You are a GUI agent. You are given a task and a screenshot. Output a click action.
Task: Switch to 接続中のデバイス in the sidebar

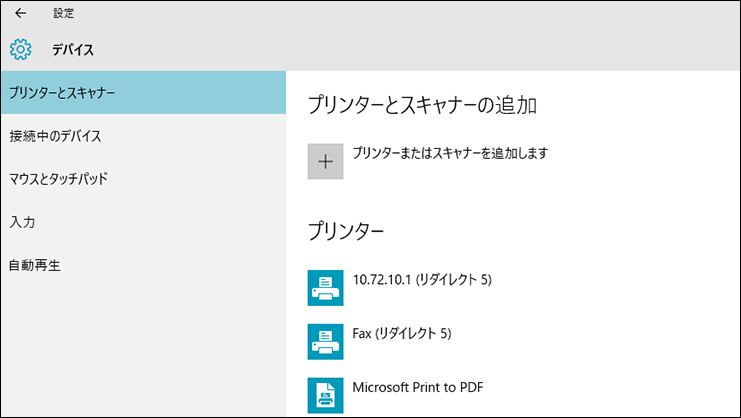pyautogui.click(x=143, y=136)
